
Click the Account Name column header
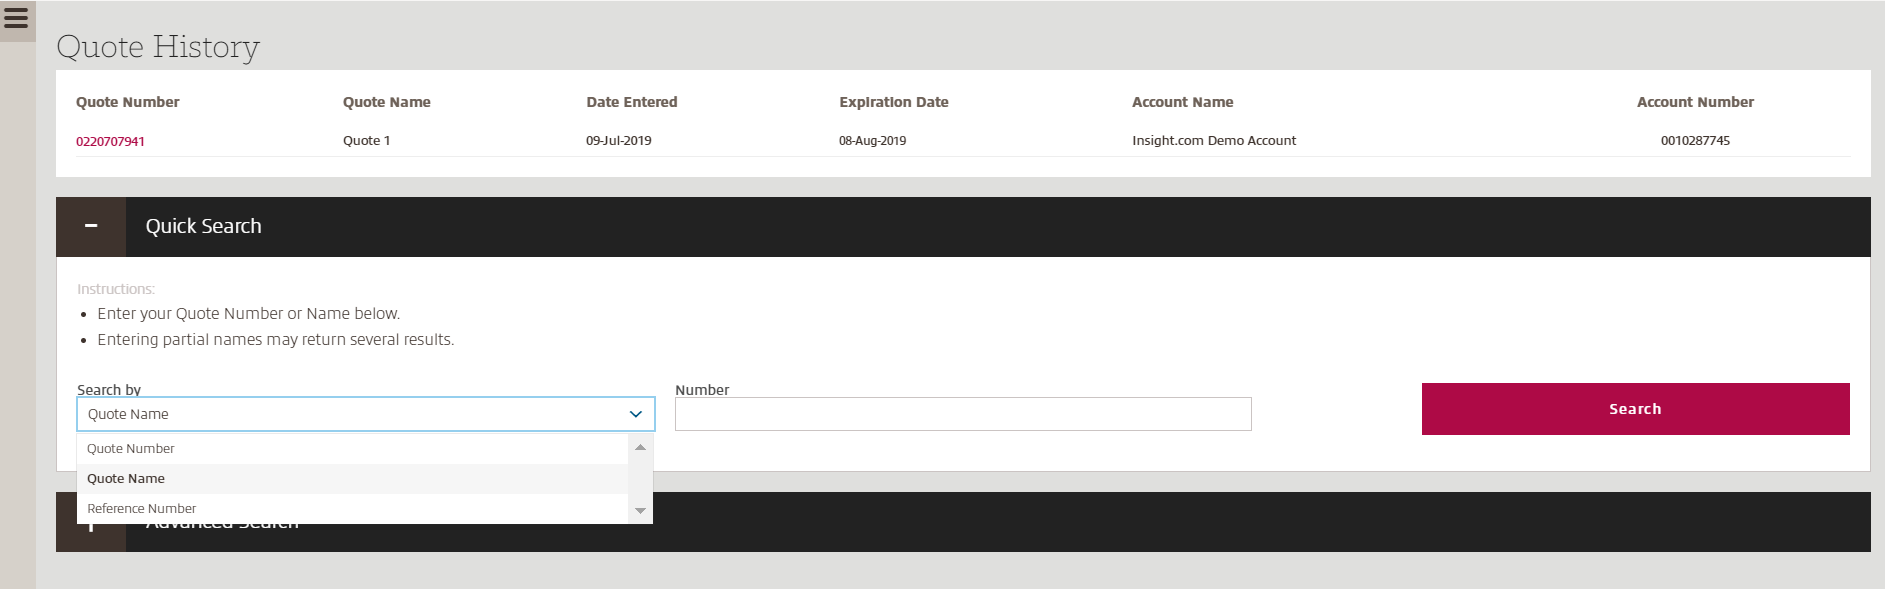1182,102
